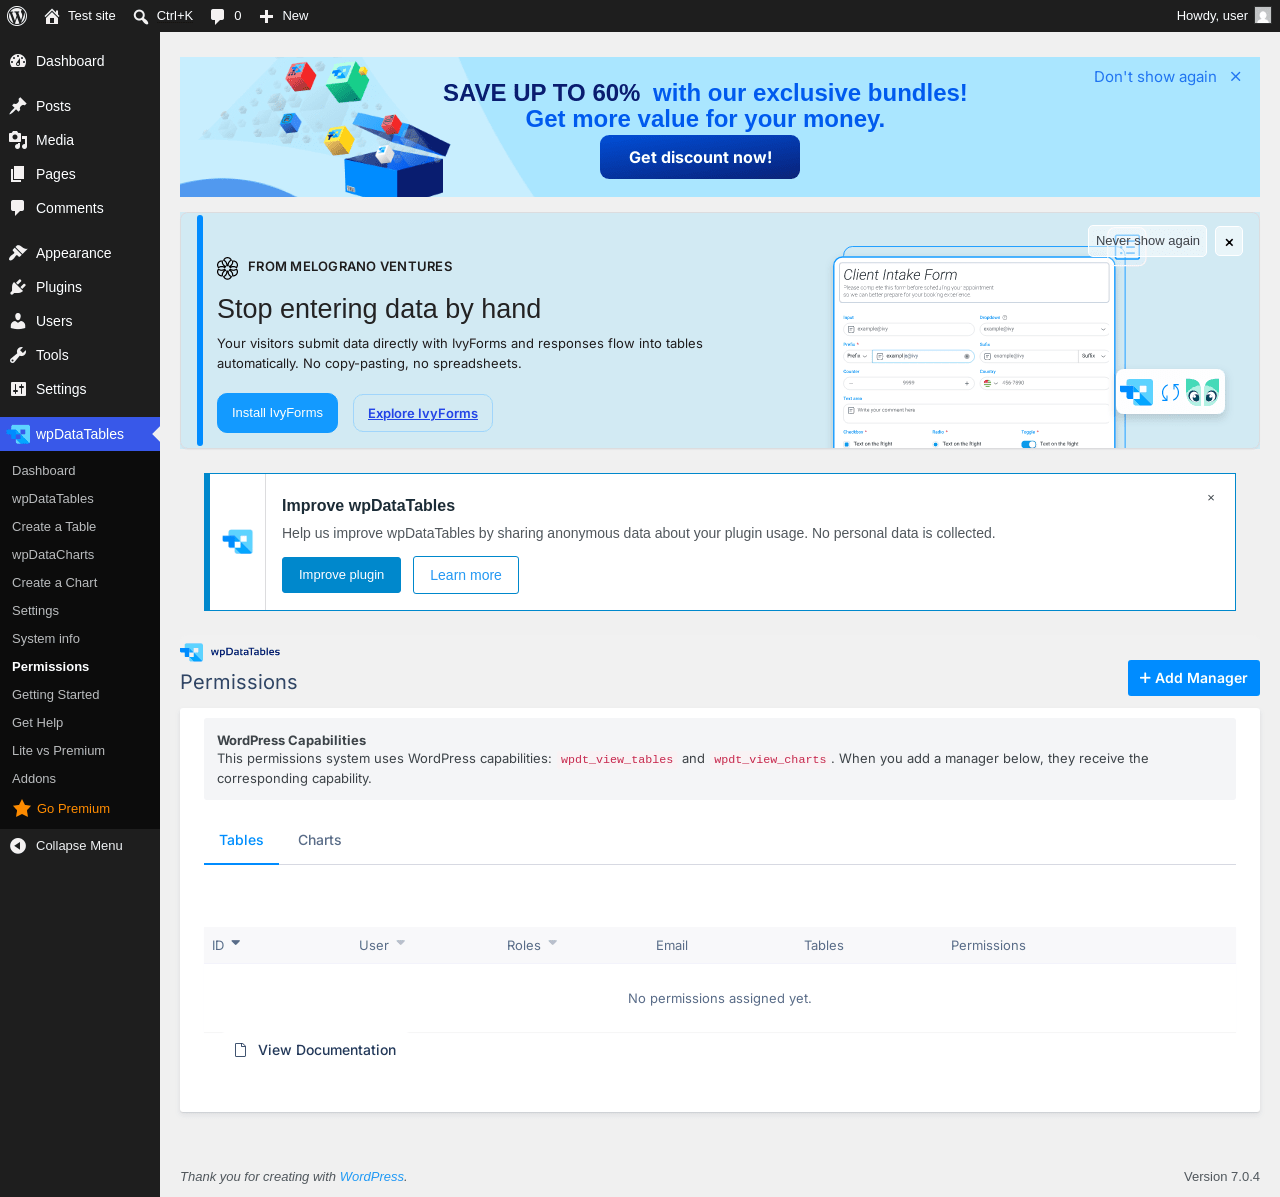
Task: Click the Tools wrench icon
Action: pos(18,355)
